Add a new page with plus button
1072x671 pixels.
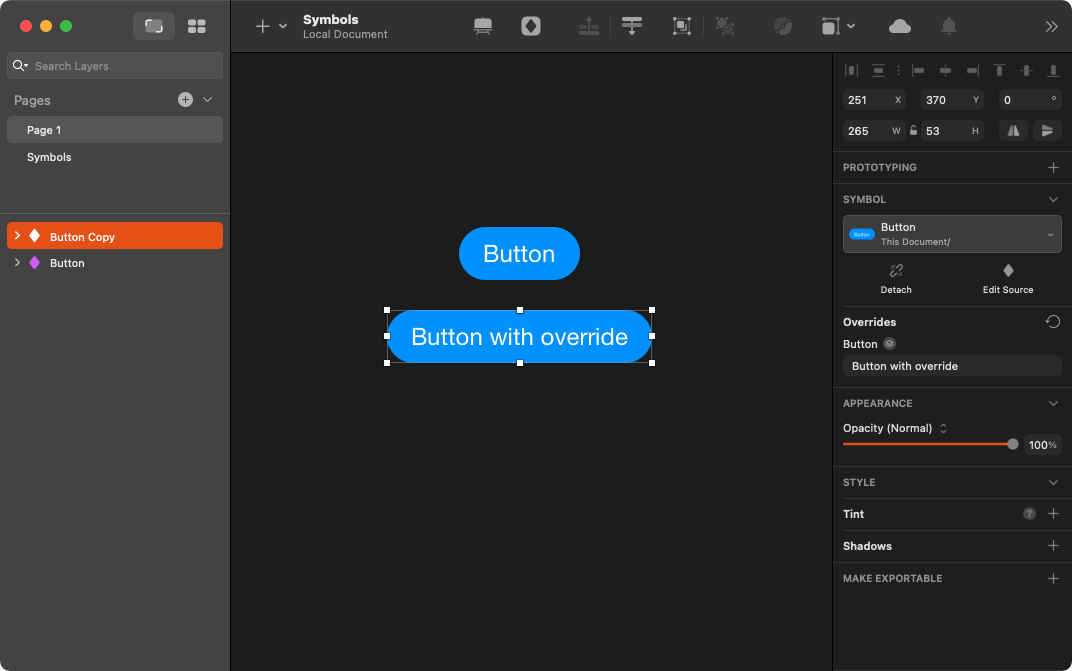(185, 100)
